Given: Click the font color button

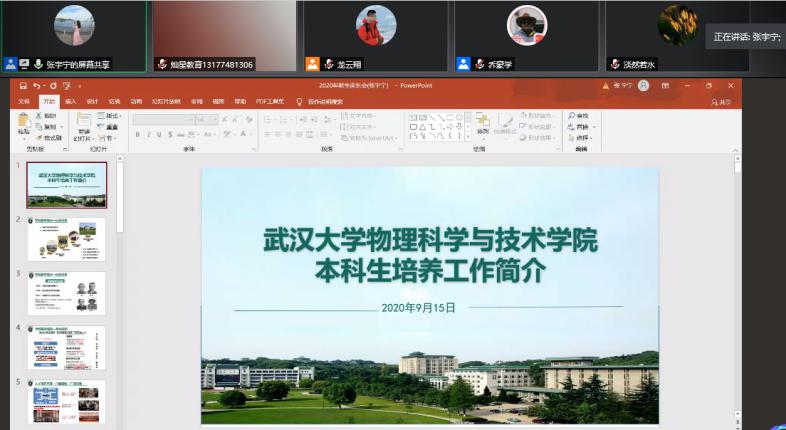Looking at the screenshot, I should point(243,134).
